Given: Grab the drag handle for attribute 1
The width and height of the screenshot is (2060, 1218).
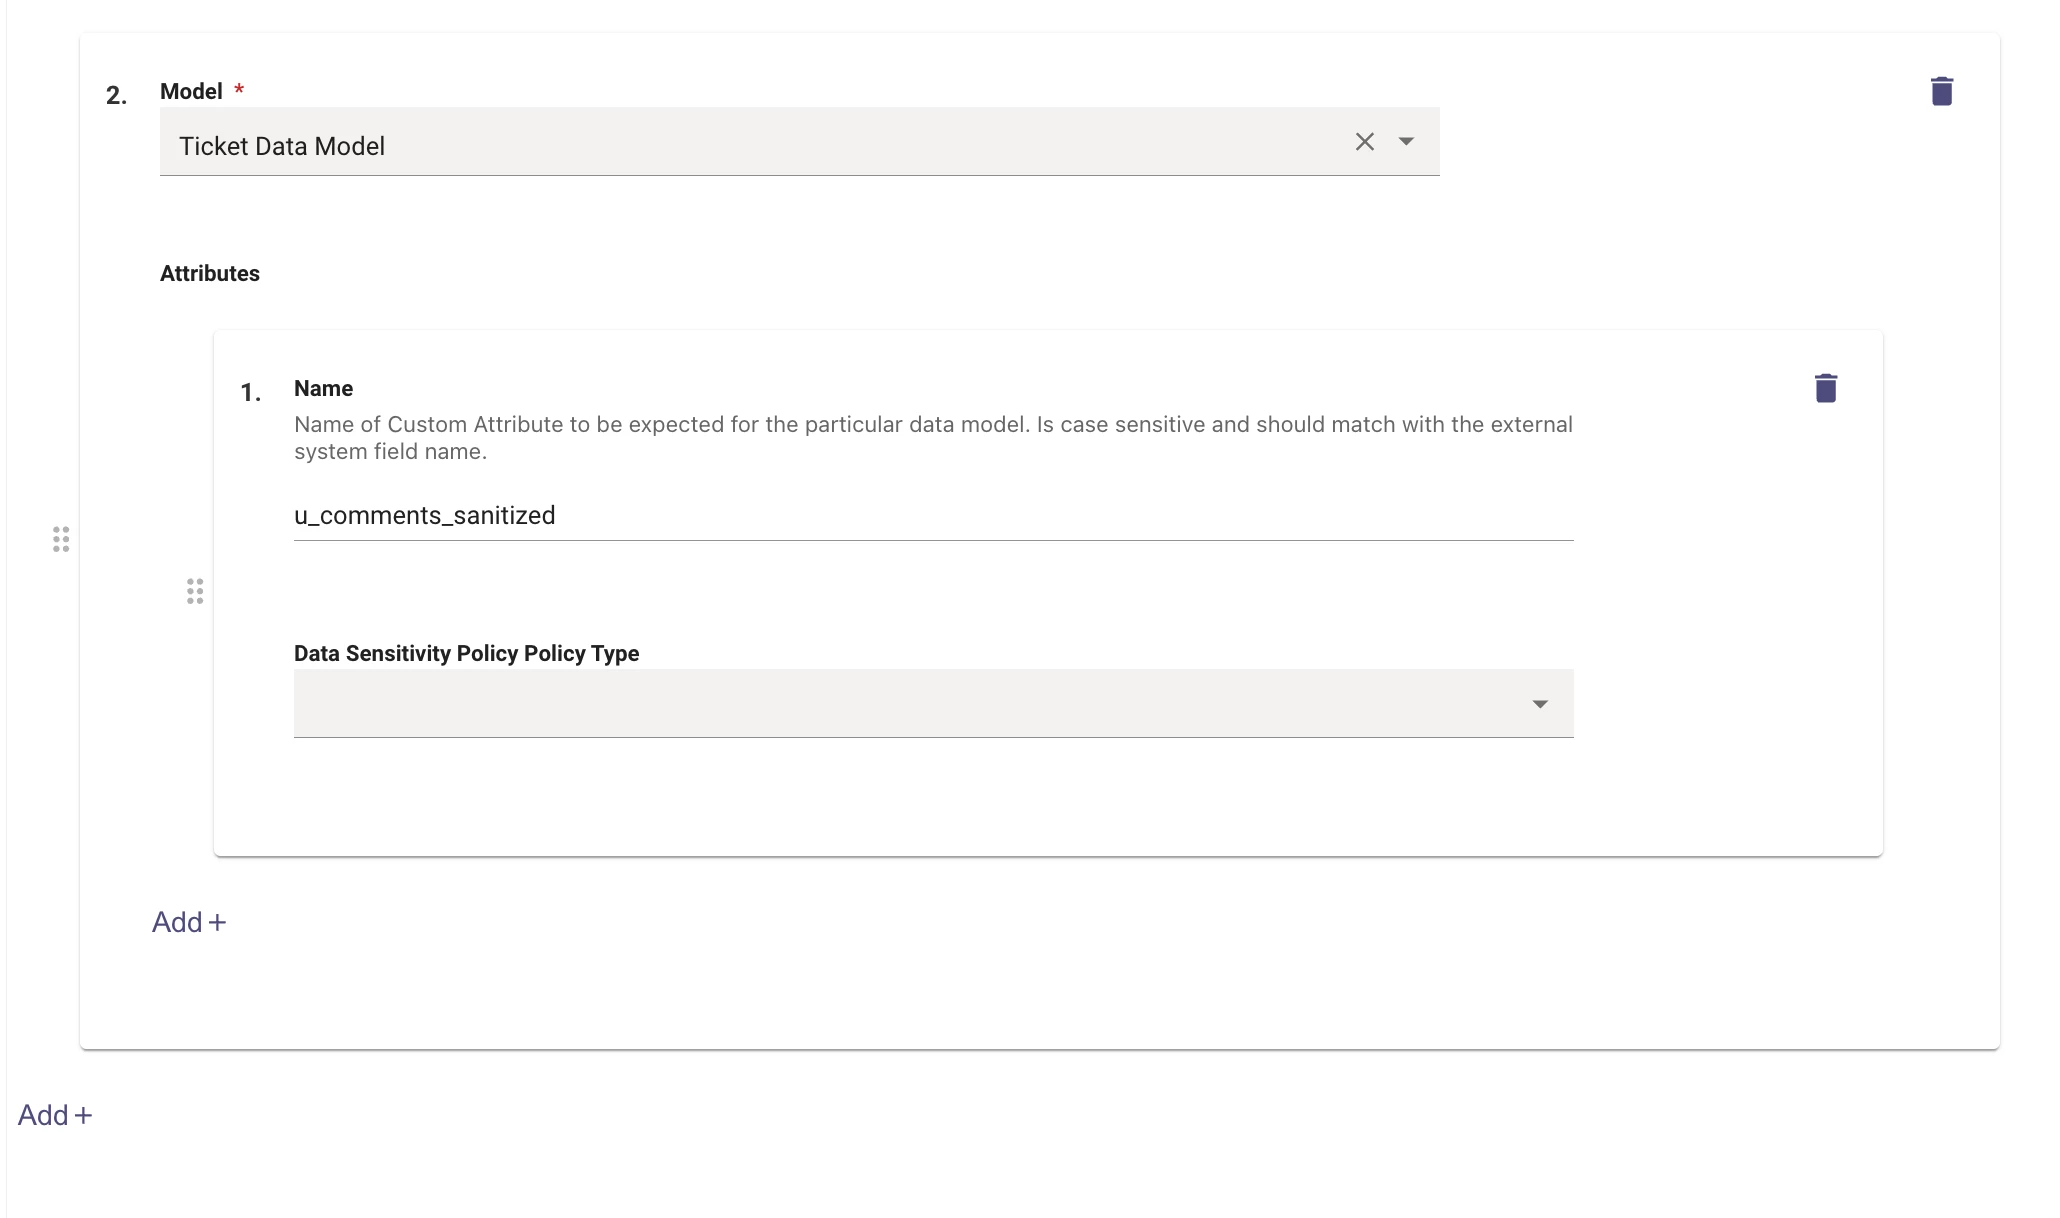Looking at the screenshot, I should pos(195,591).
